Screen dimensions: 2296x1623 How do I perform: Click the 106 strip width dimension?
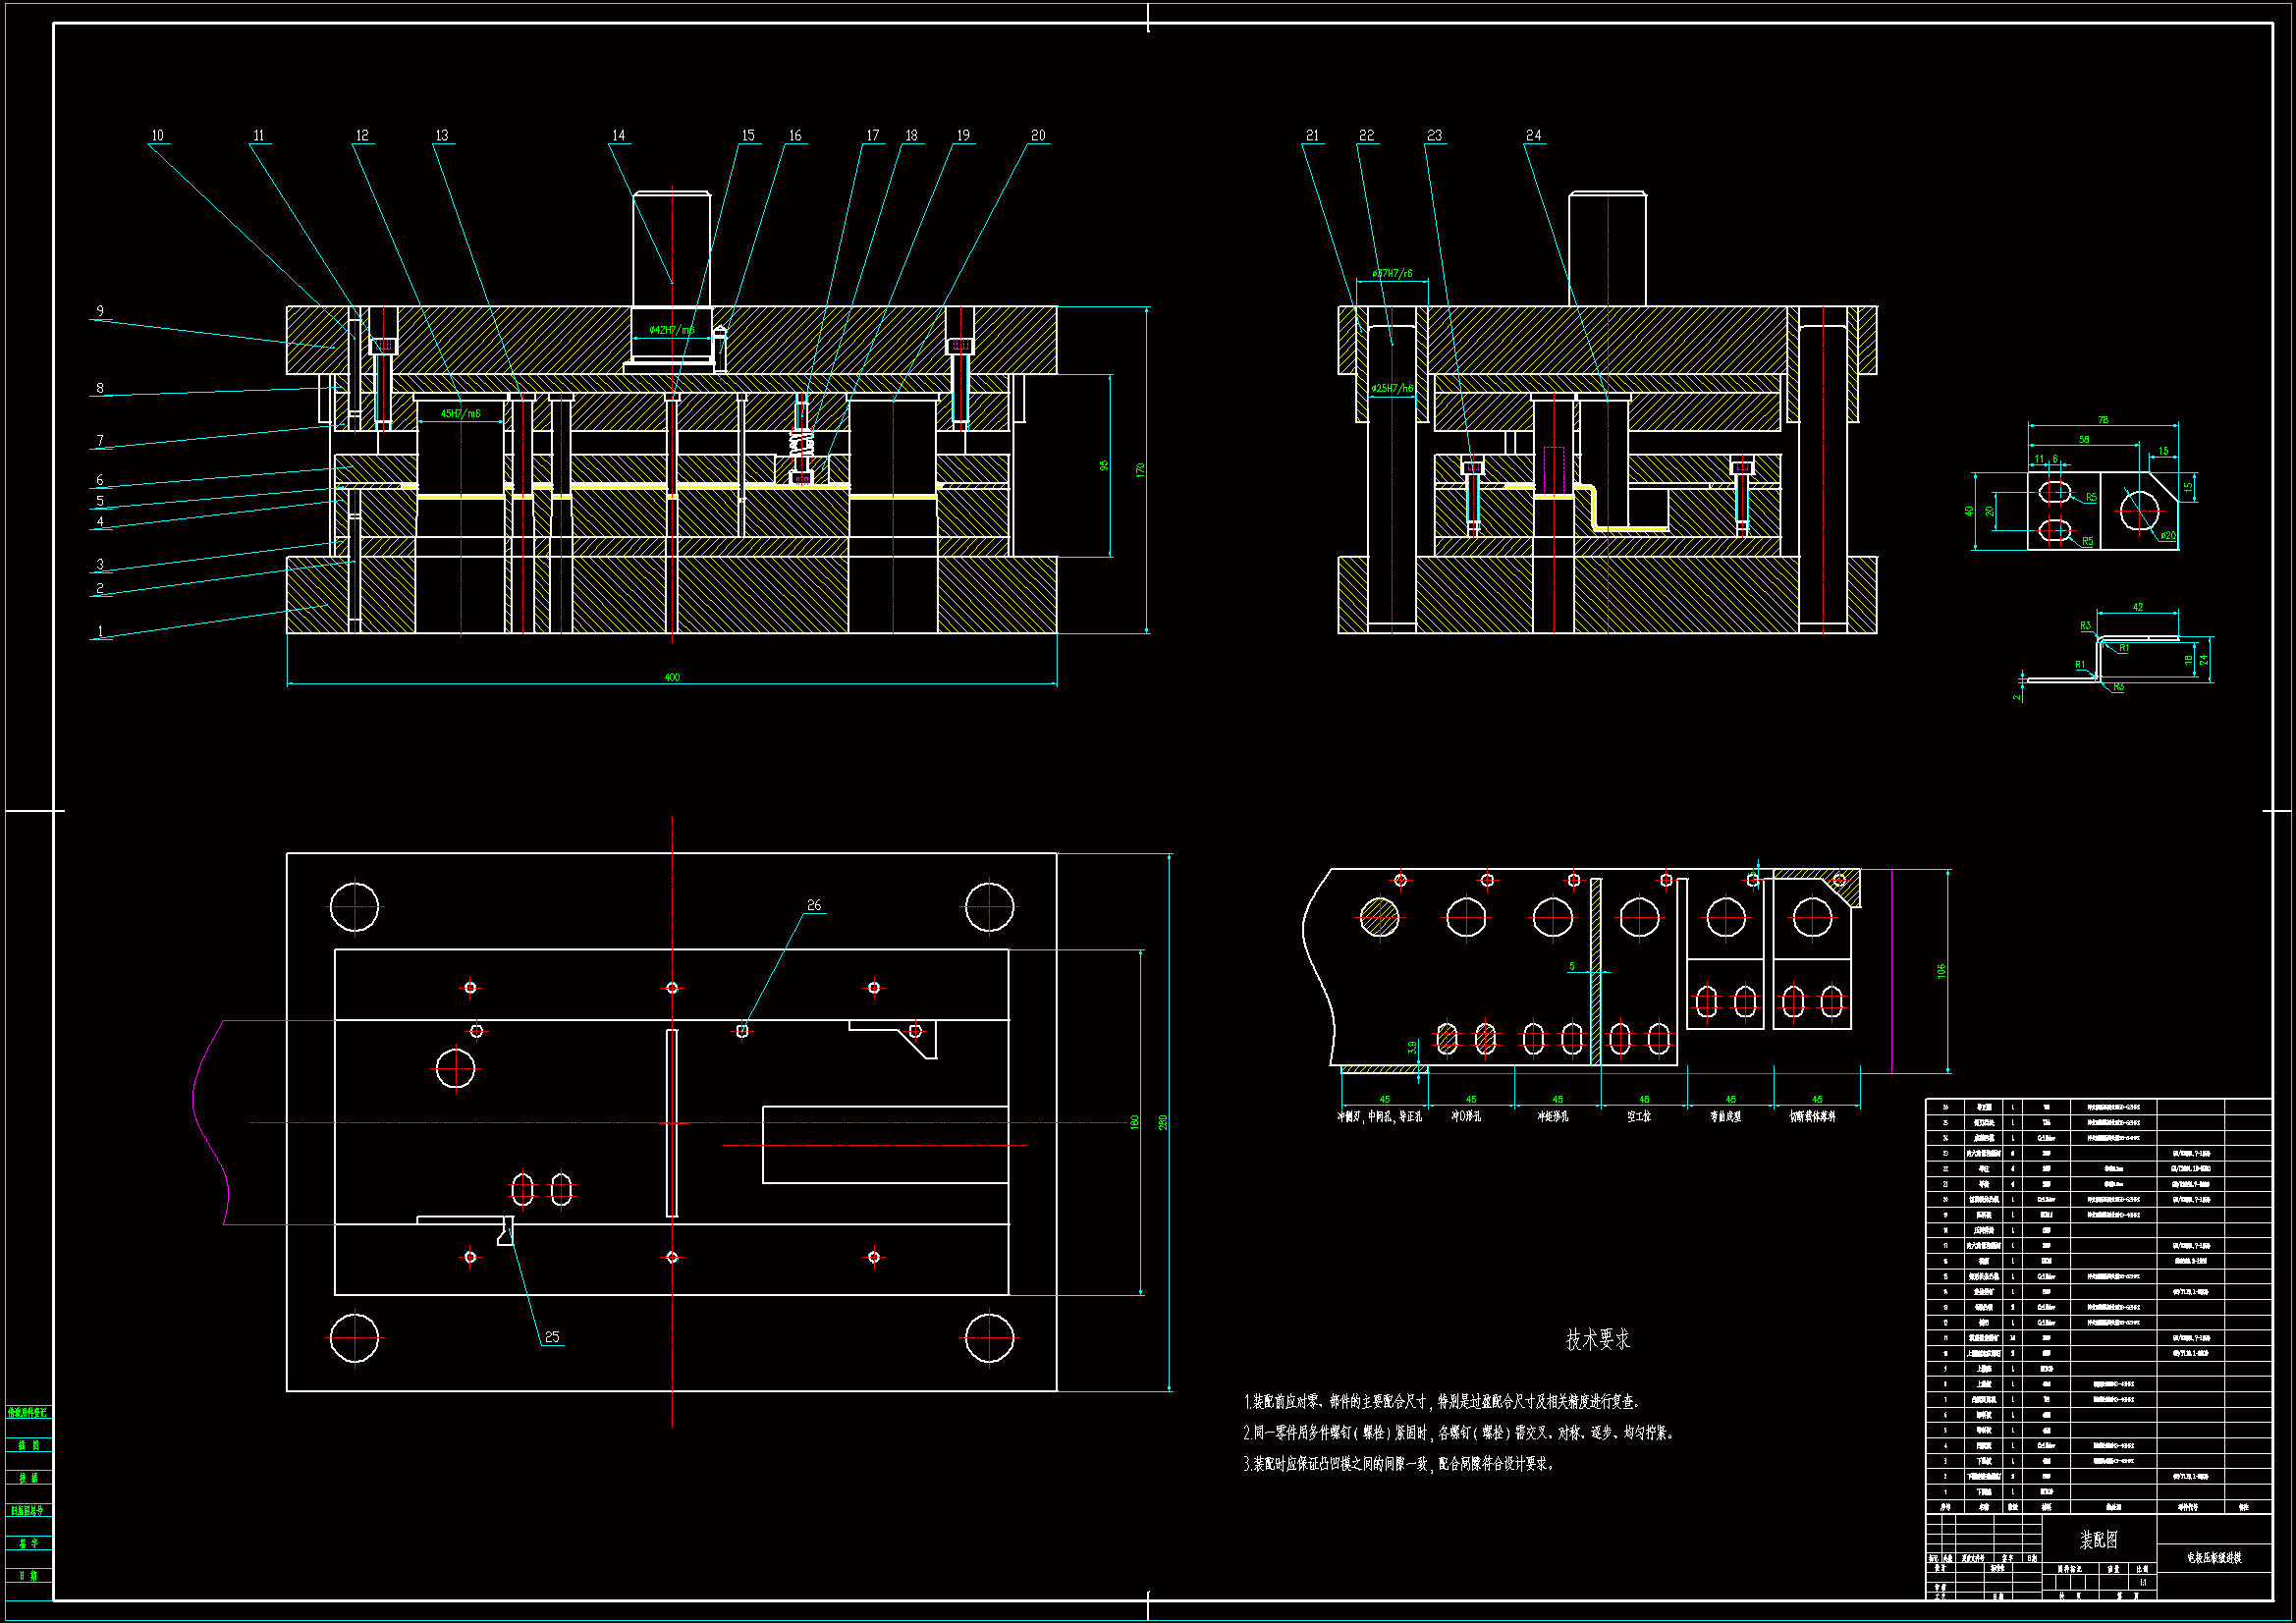point(1941,971)
